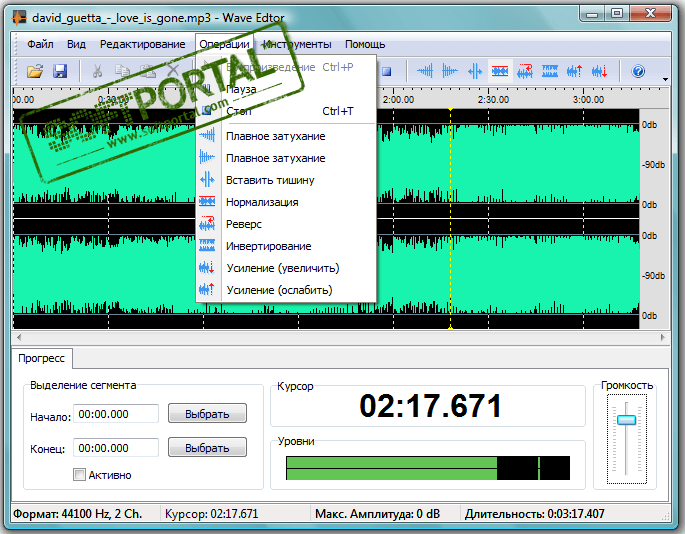Screen dimensions: 685x534
Task: Open the Инструменты menu
Action: [x=297, y=44]
